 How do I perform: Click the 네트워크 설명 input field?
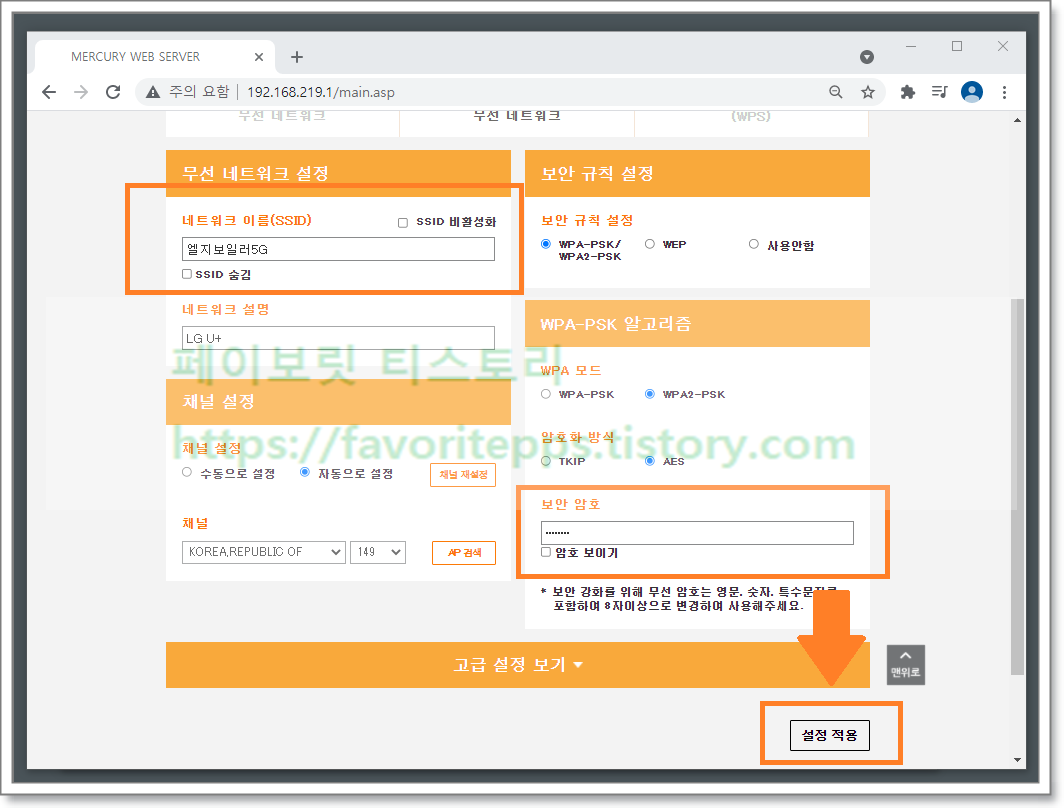pos(338,338)
